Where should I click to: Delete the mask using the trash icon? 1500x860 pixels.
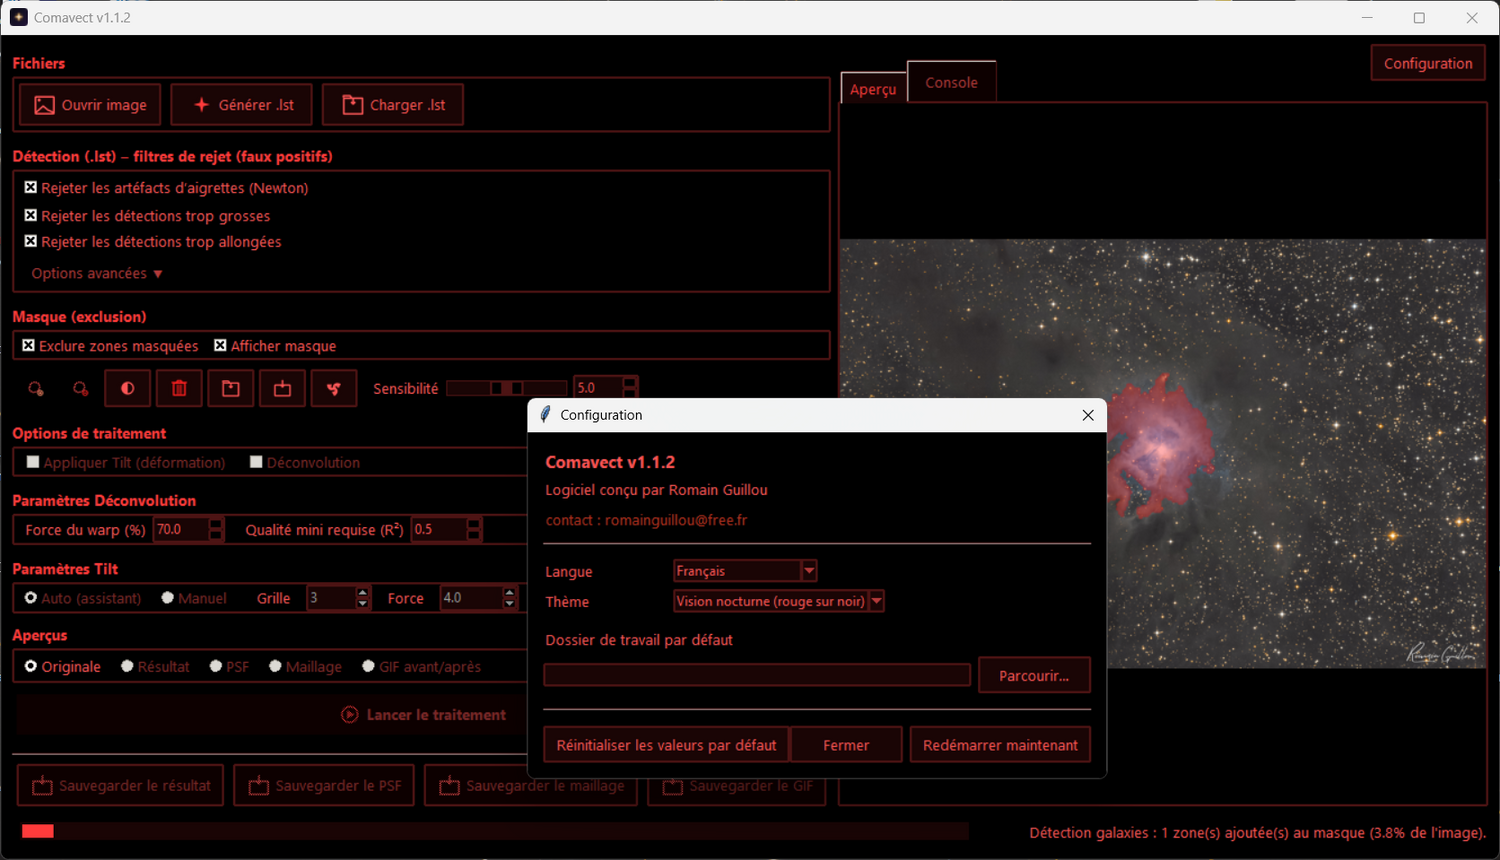tap(179, 389)
